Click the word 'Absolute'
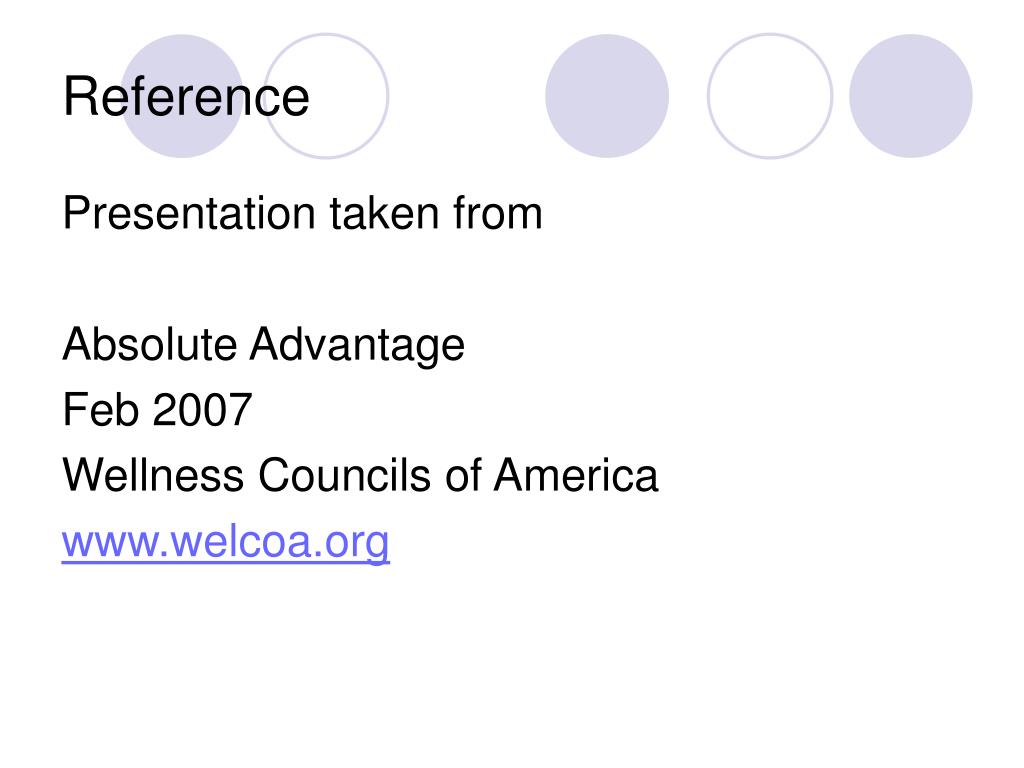The height and width of the screenshot is (768, 1024). click(150, 344)
